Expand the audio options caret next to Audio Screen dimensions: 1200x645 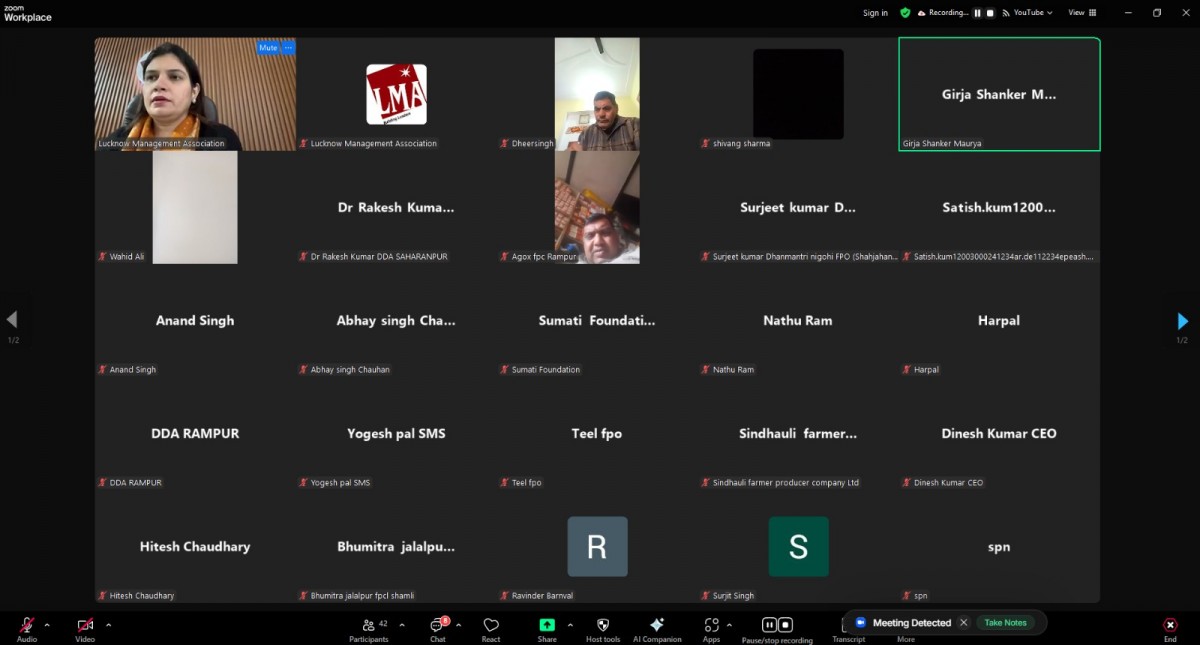click(47, 625)
